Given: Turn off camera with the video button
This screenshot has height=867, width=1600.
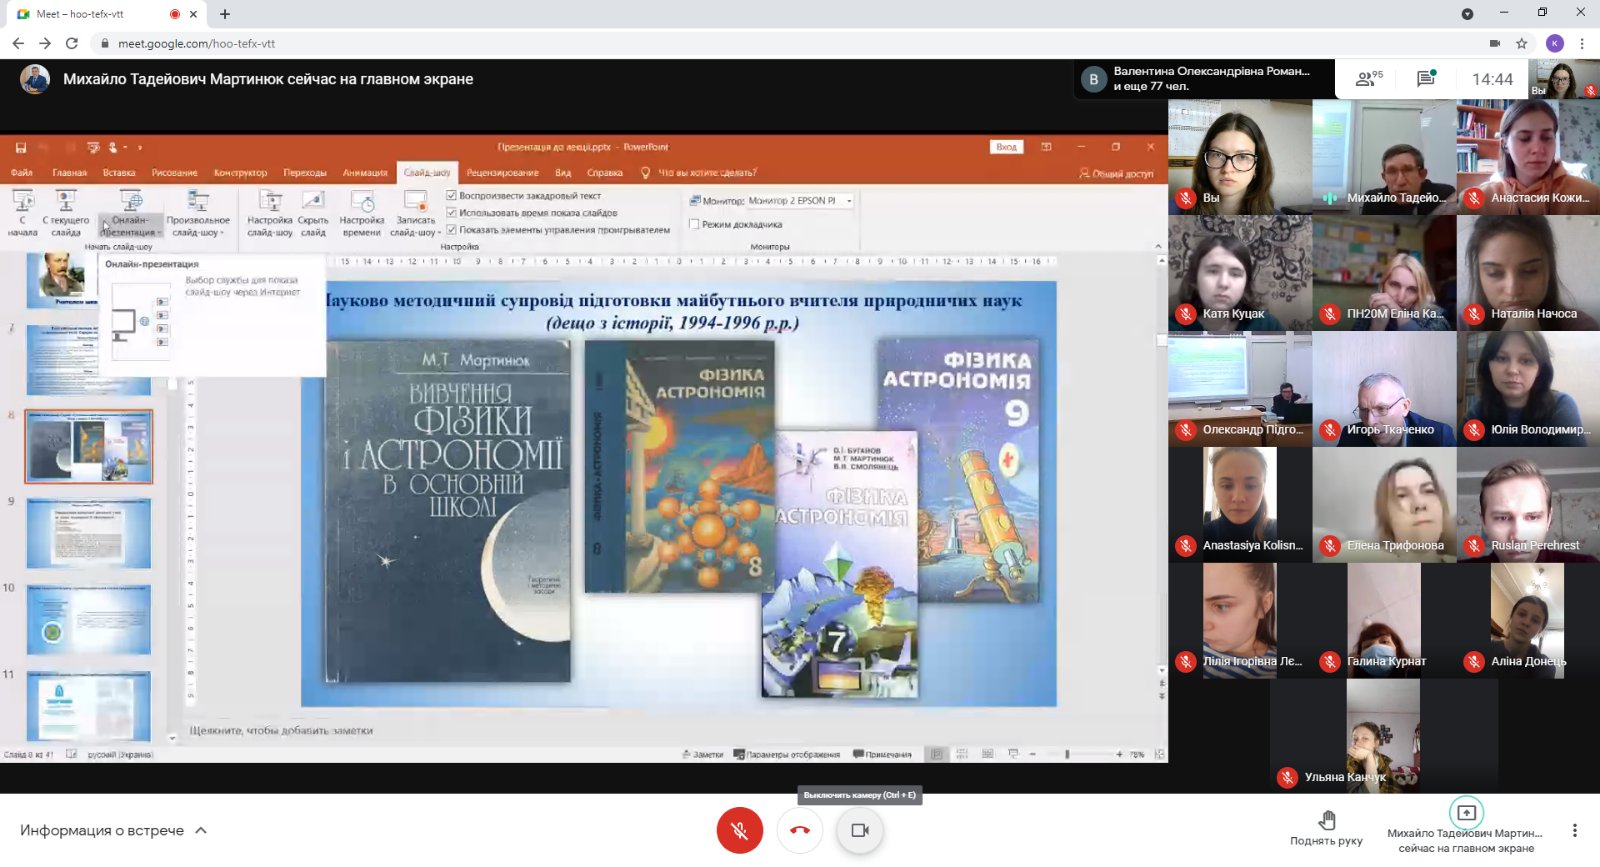Looking at the screenshot, I should coord(860,830).
